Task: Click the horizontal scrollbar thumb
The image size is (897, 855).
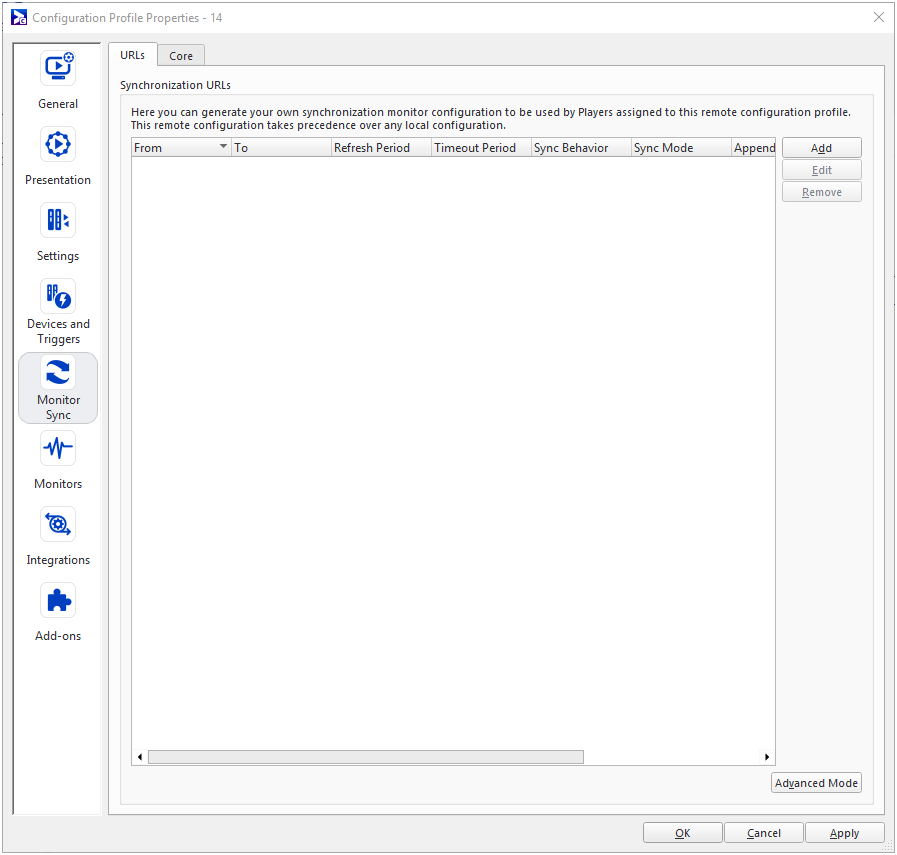Action: pos(365,757)
